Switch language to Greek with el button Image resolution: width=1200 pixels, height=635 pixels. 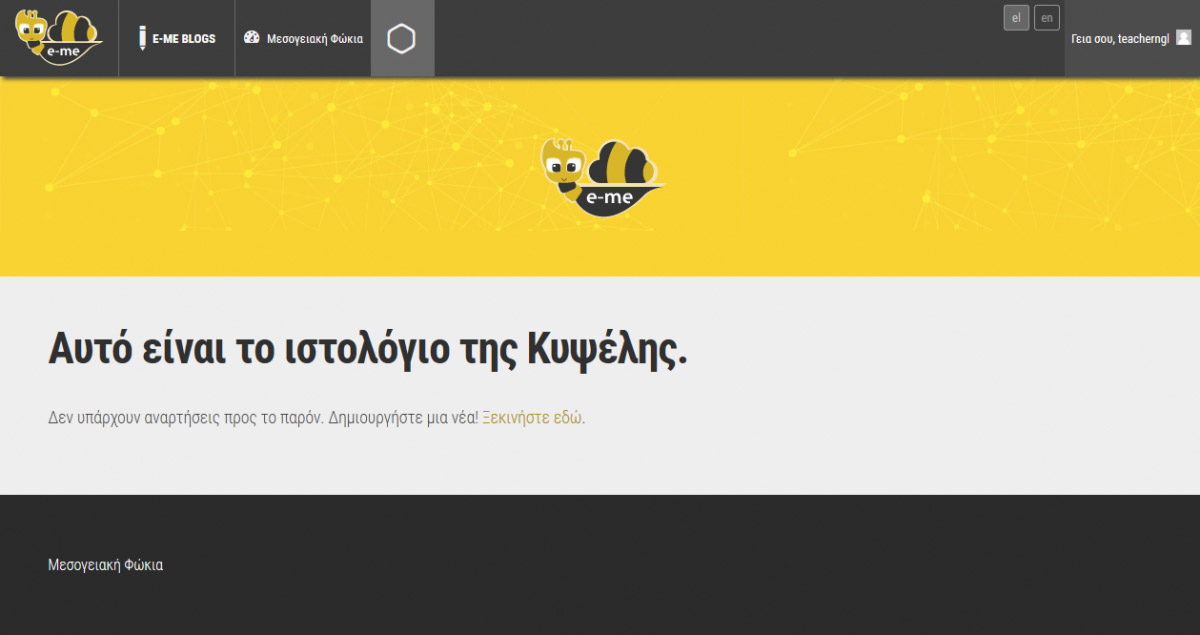click(x=1016, y=18)
